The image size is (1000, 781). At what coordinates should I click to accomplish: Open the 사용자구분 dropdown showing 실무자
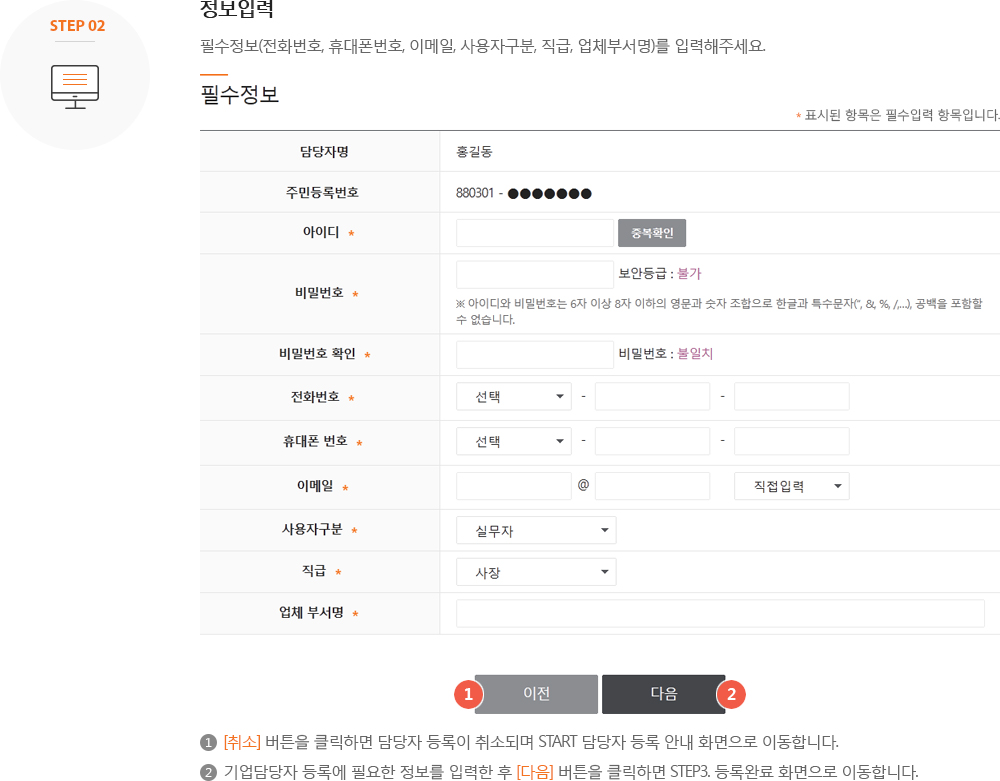(x=535, y=529)
